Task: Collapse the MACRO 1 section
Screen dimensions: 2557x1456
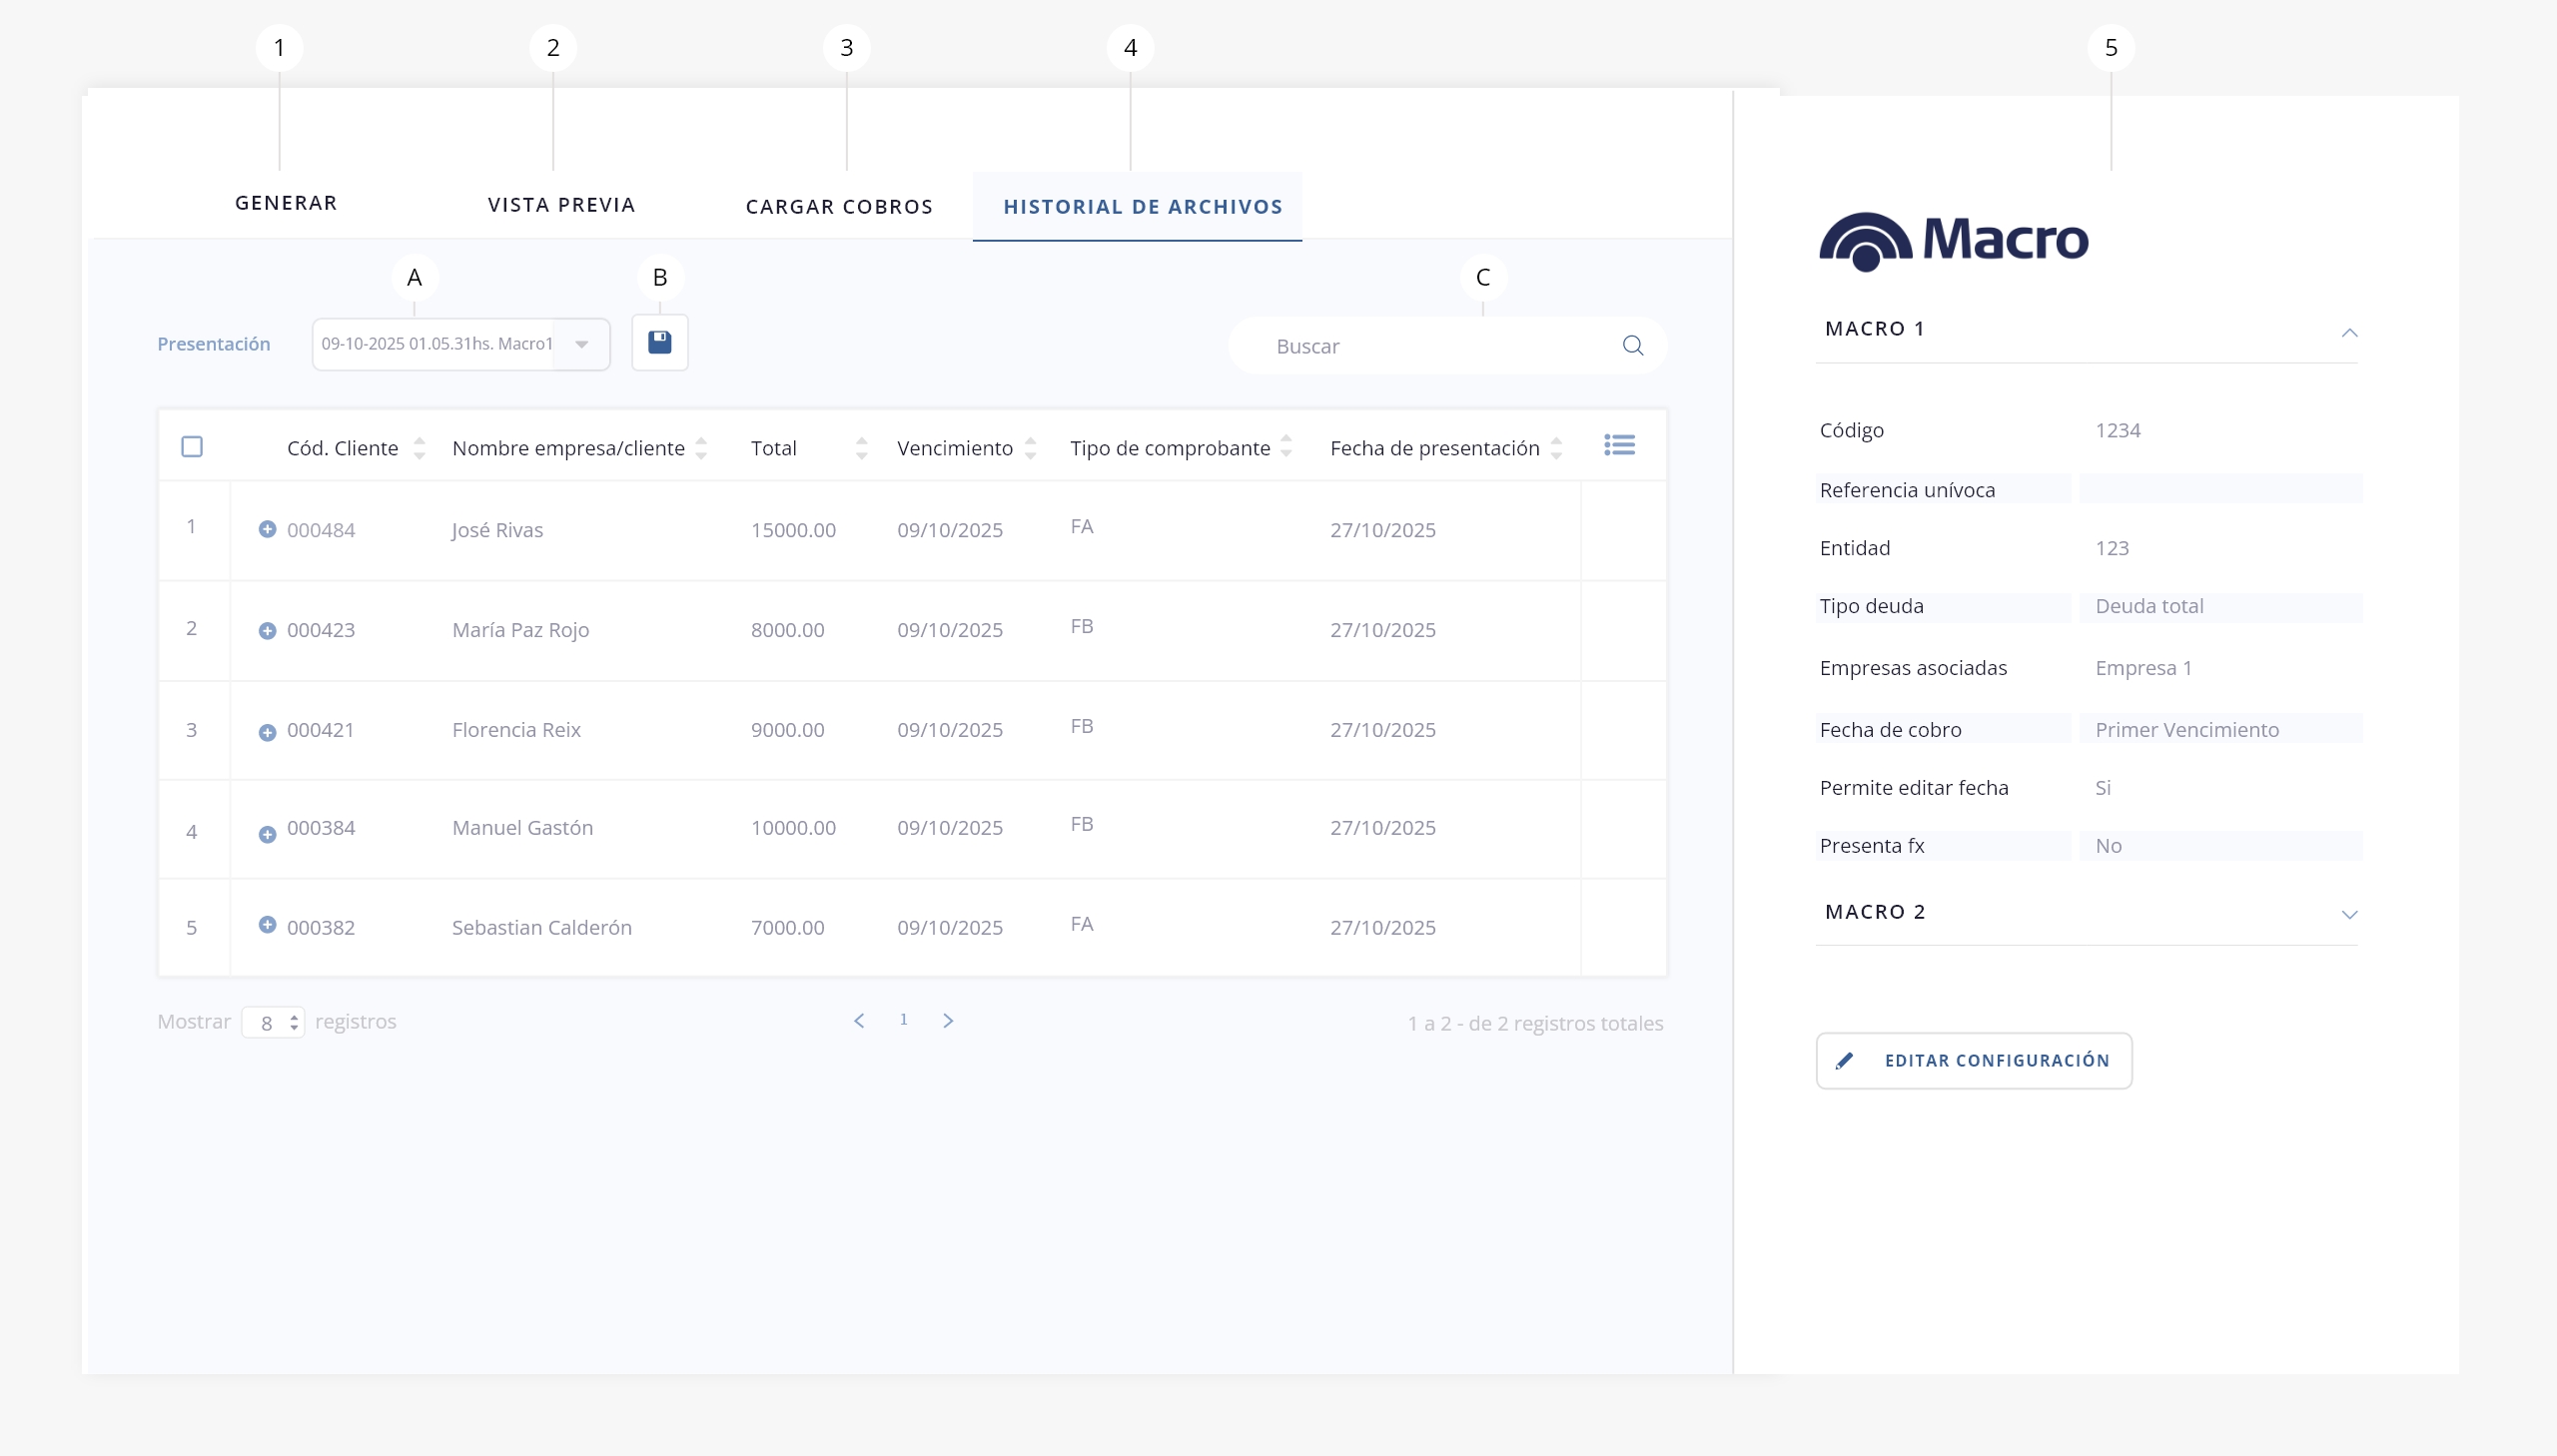Action: pyautogui.click(x=2349, y=332)
